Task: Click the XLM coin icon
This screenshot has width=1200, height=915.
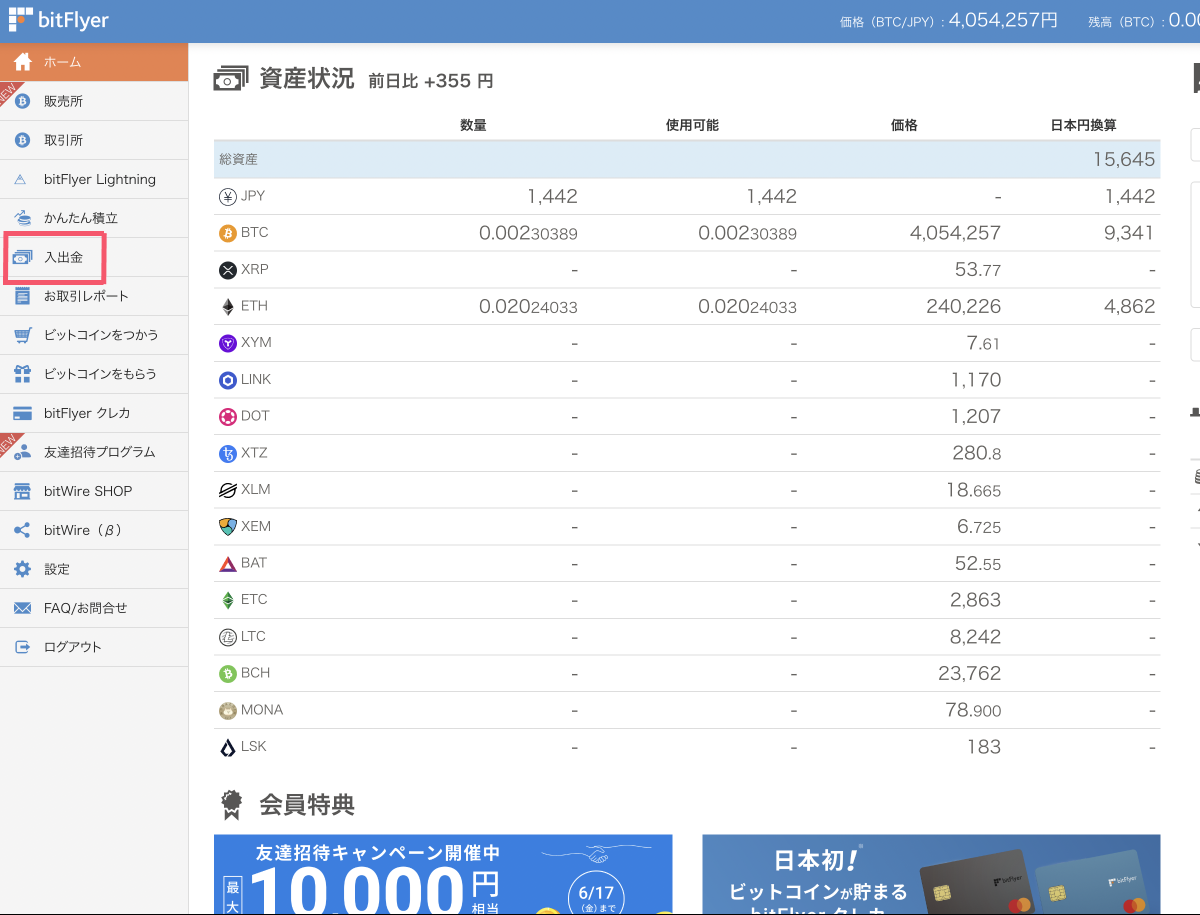Action: [x=228, y=490]
